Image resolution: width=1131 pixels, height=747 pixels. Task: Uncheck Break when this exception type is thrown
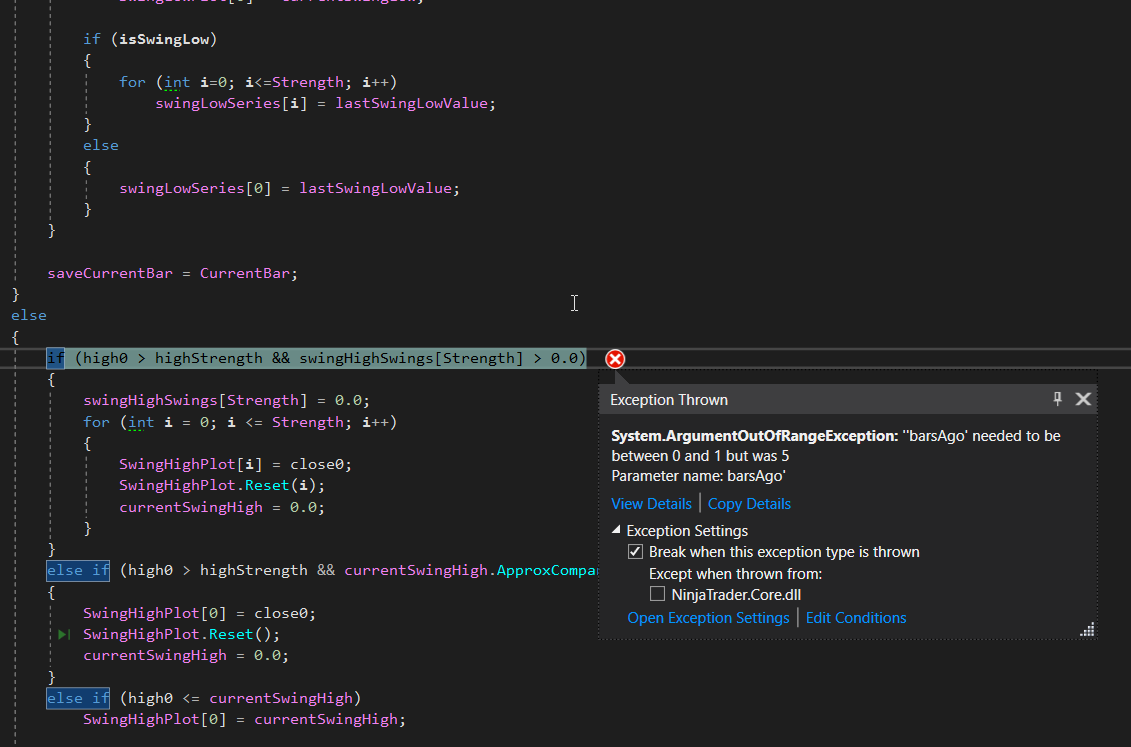635,552
